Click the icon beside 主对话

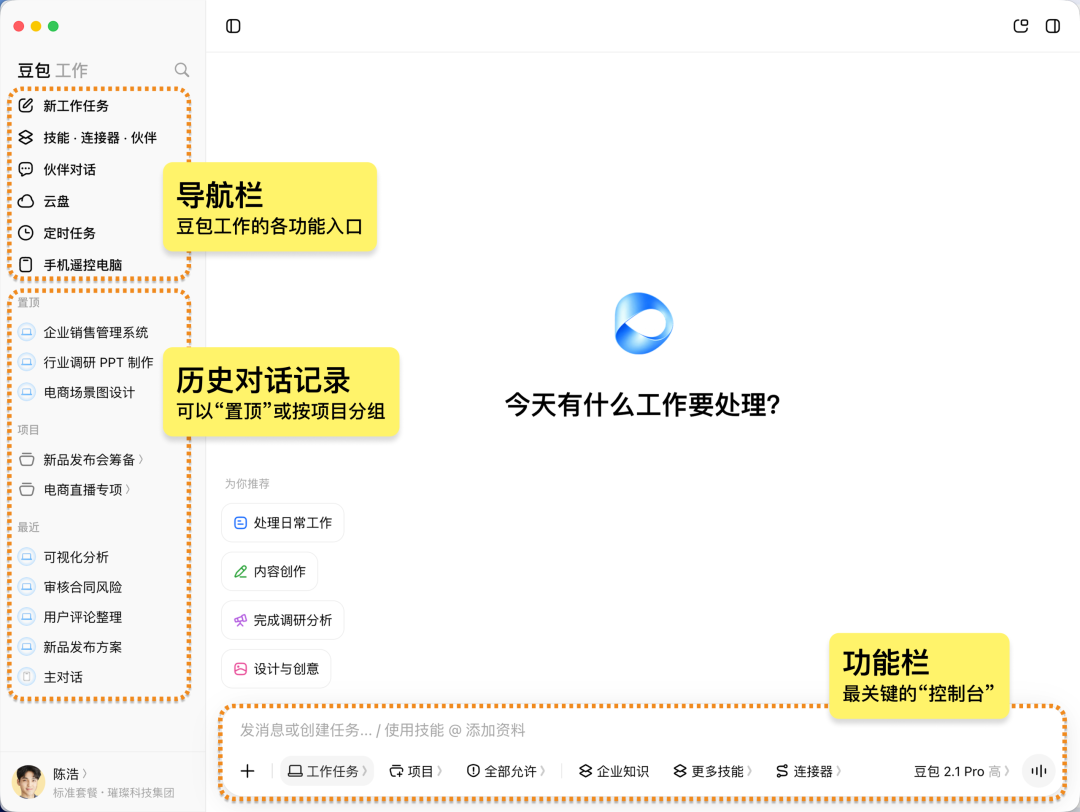pyautogui.click(x=26, y=676)
